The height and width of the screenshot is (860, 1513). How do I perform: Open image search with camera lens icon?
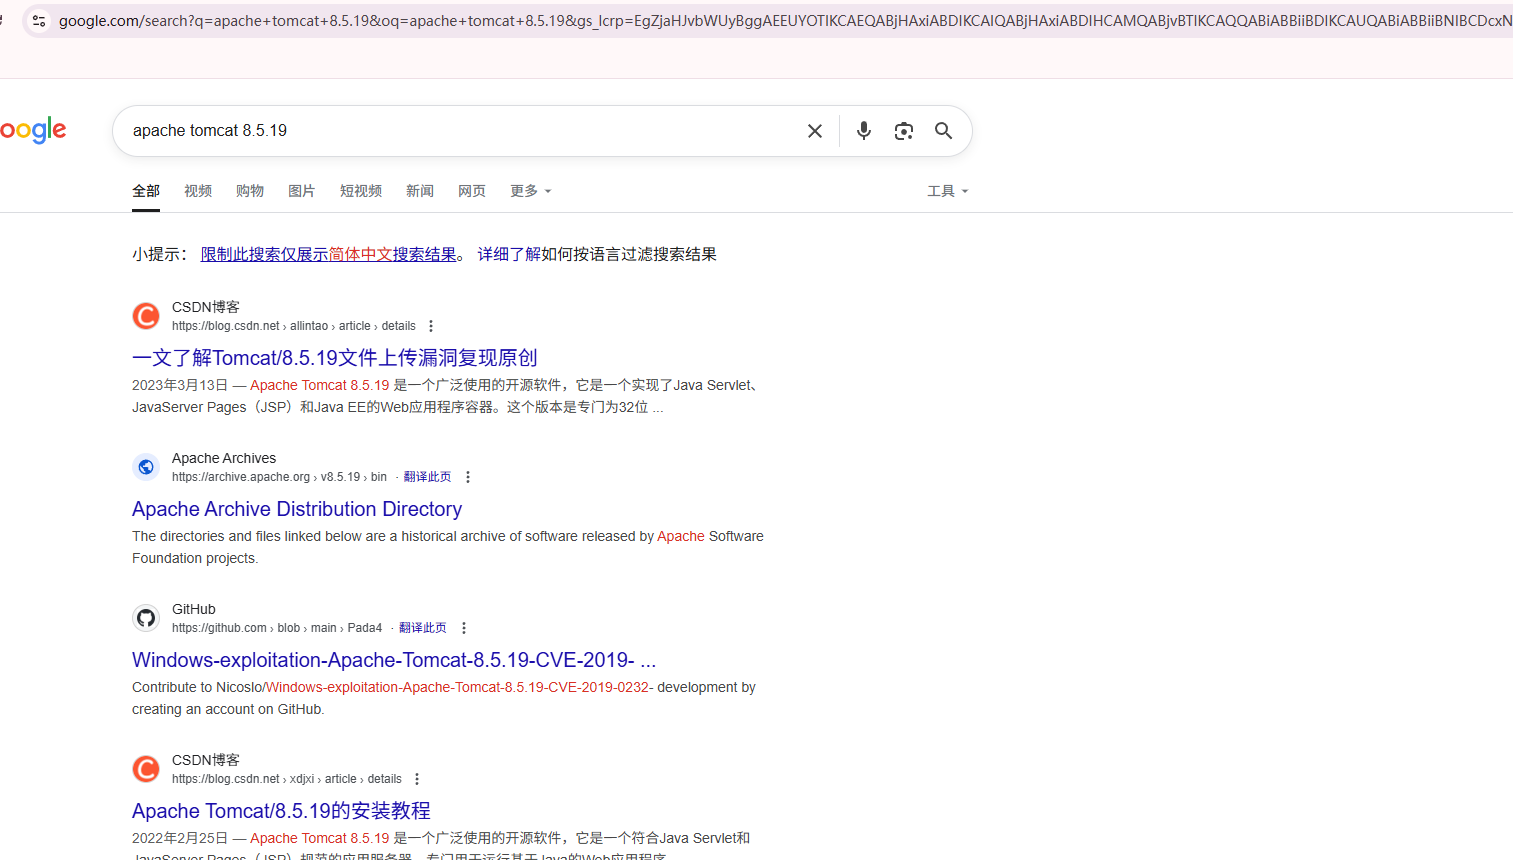(904, 131)
